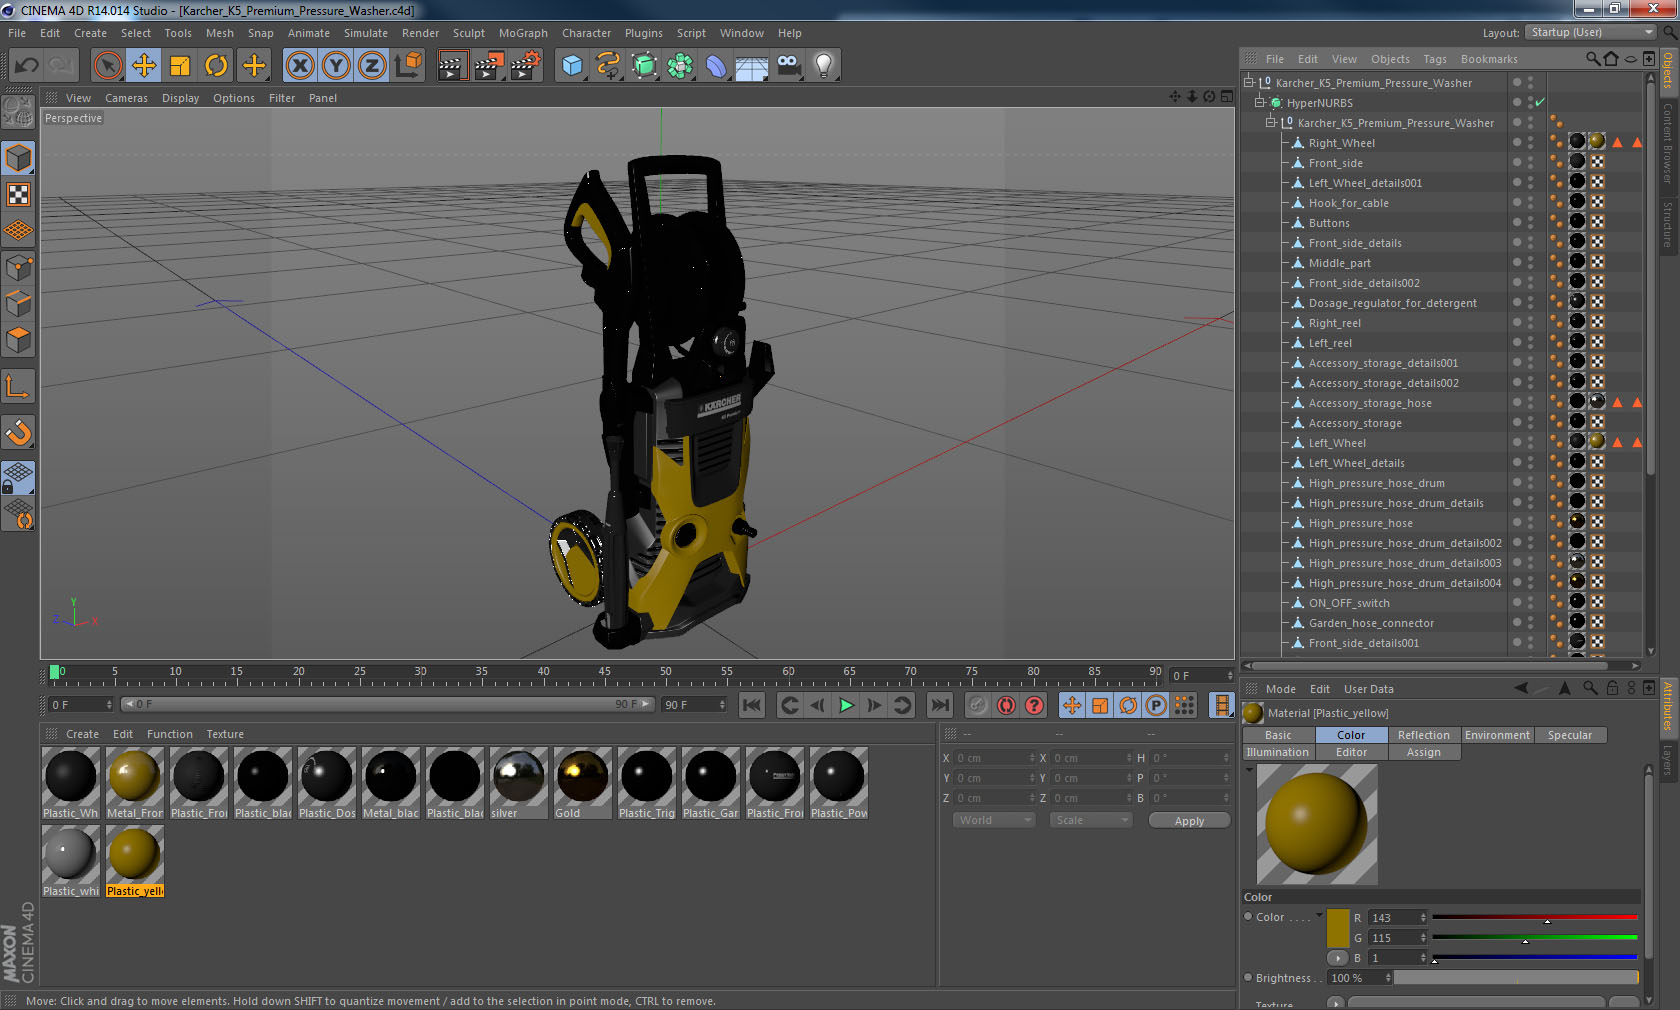Click the yellow color swatch

(1338, 929)
